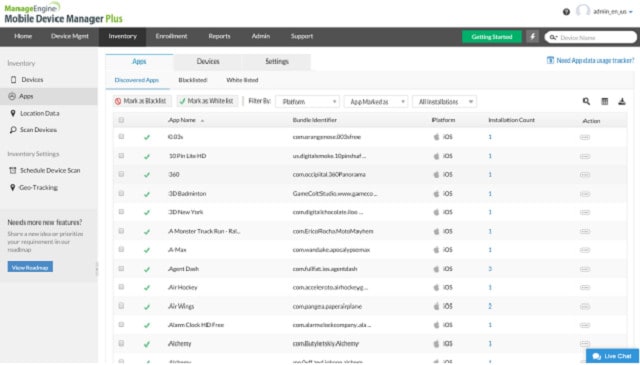640x365 pixels.
Task: Open the Device Mgmt menu
Action: point(70,36)
